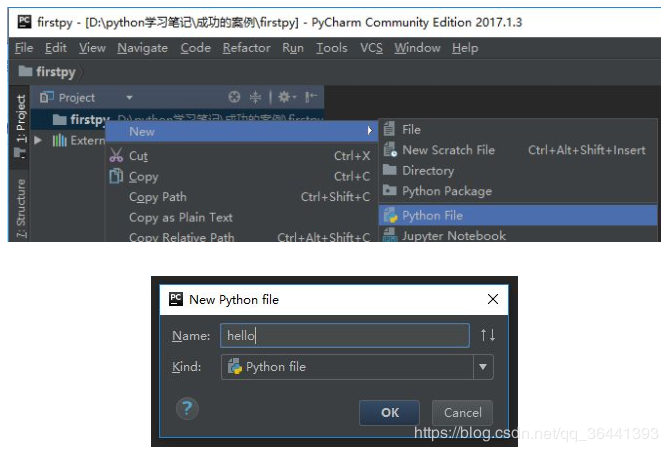Open the Help menu
Image resolution: width=668 pixels, height=452 pixels.
tap(465, 48)
